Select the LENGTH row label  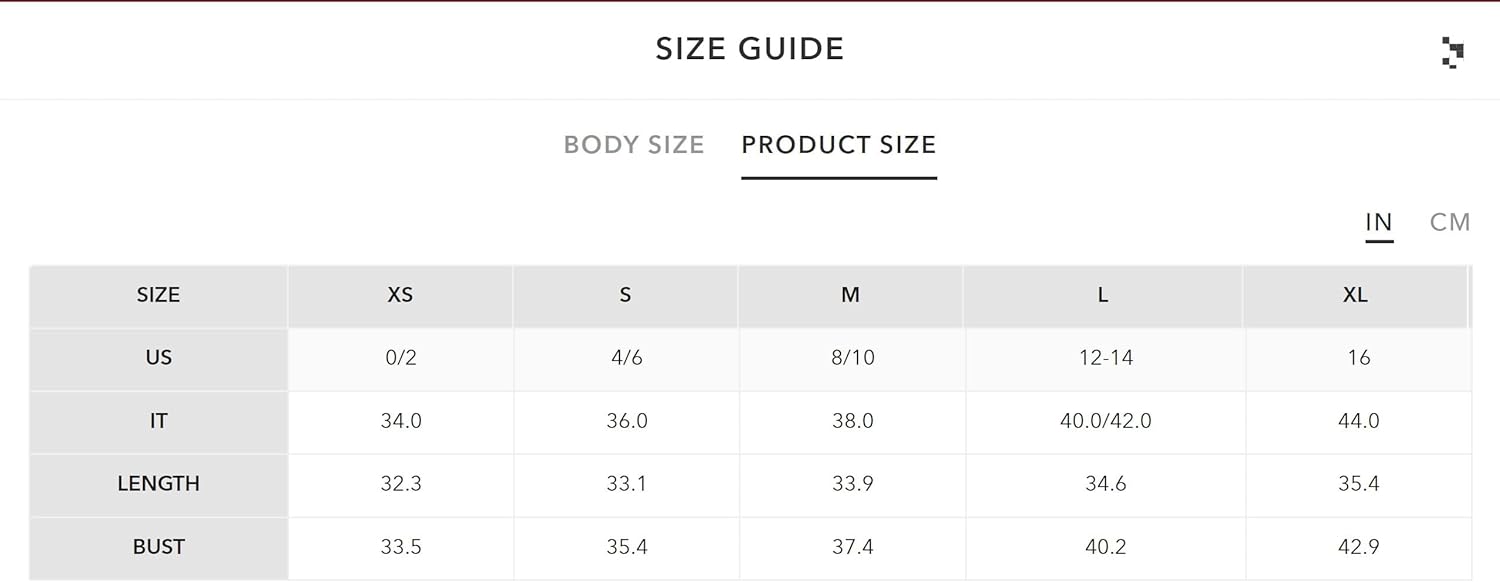click(x=159, y=484)
